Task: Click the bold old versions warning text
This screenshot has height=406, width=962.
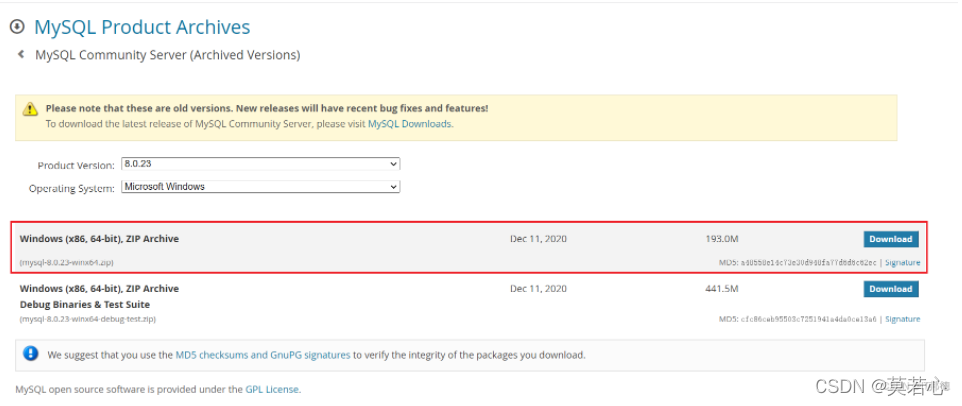Action: (x=267, y=109)
